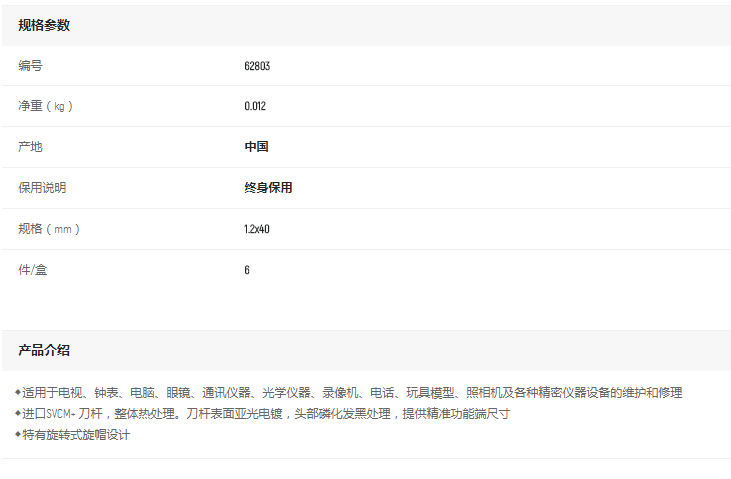731x479 pixels.
Task: Click the diamond bullet before 适用于电视
Action: point(18,392)
